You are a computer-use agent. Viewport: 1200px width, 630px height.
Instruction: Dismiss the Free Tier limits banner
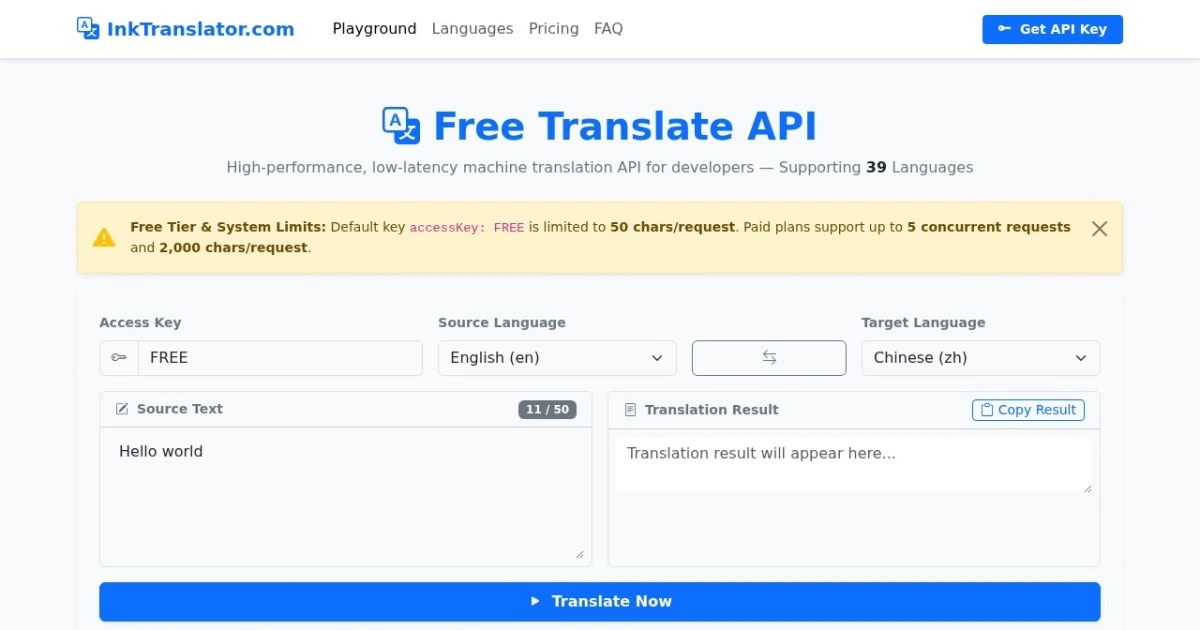click(x=1099, y=228)
